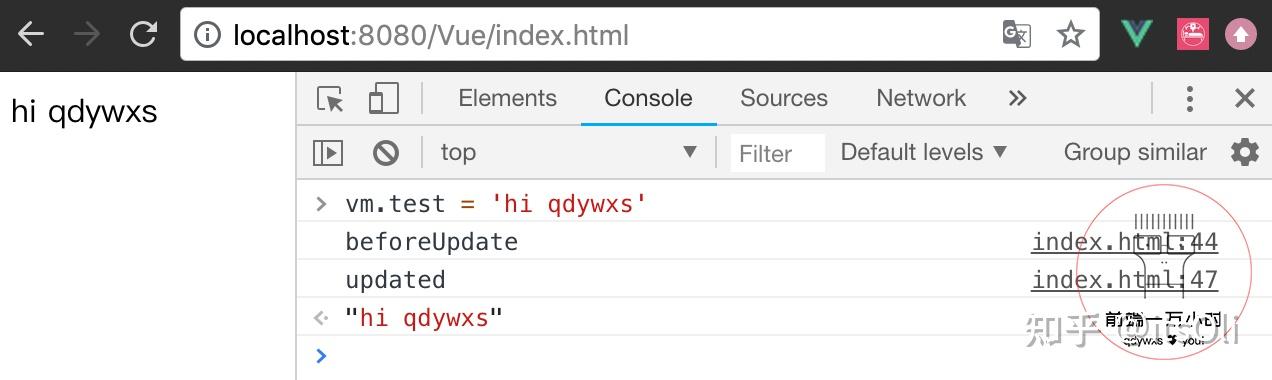Select the inspect element picker tool
Screen dimensions: 1272x380
(x=330, y=99)
